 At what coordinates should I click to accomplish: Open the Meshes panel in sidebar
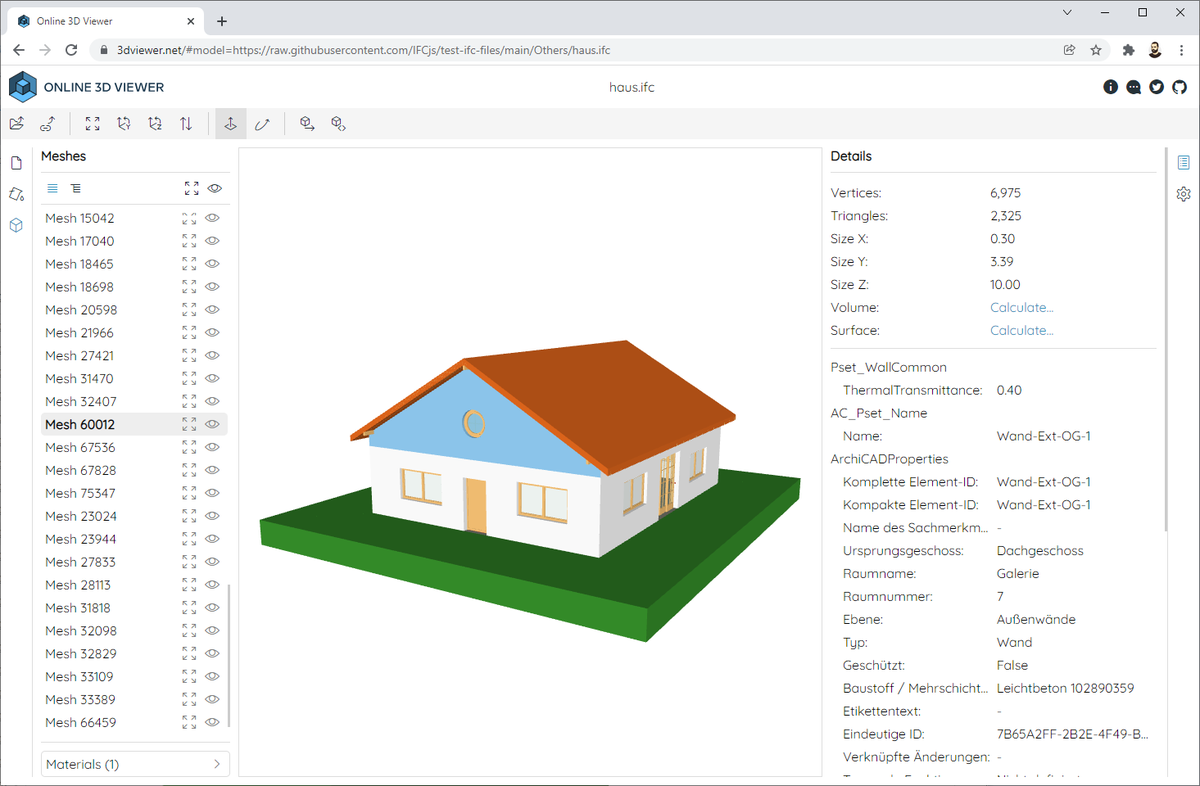16,225
